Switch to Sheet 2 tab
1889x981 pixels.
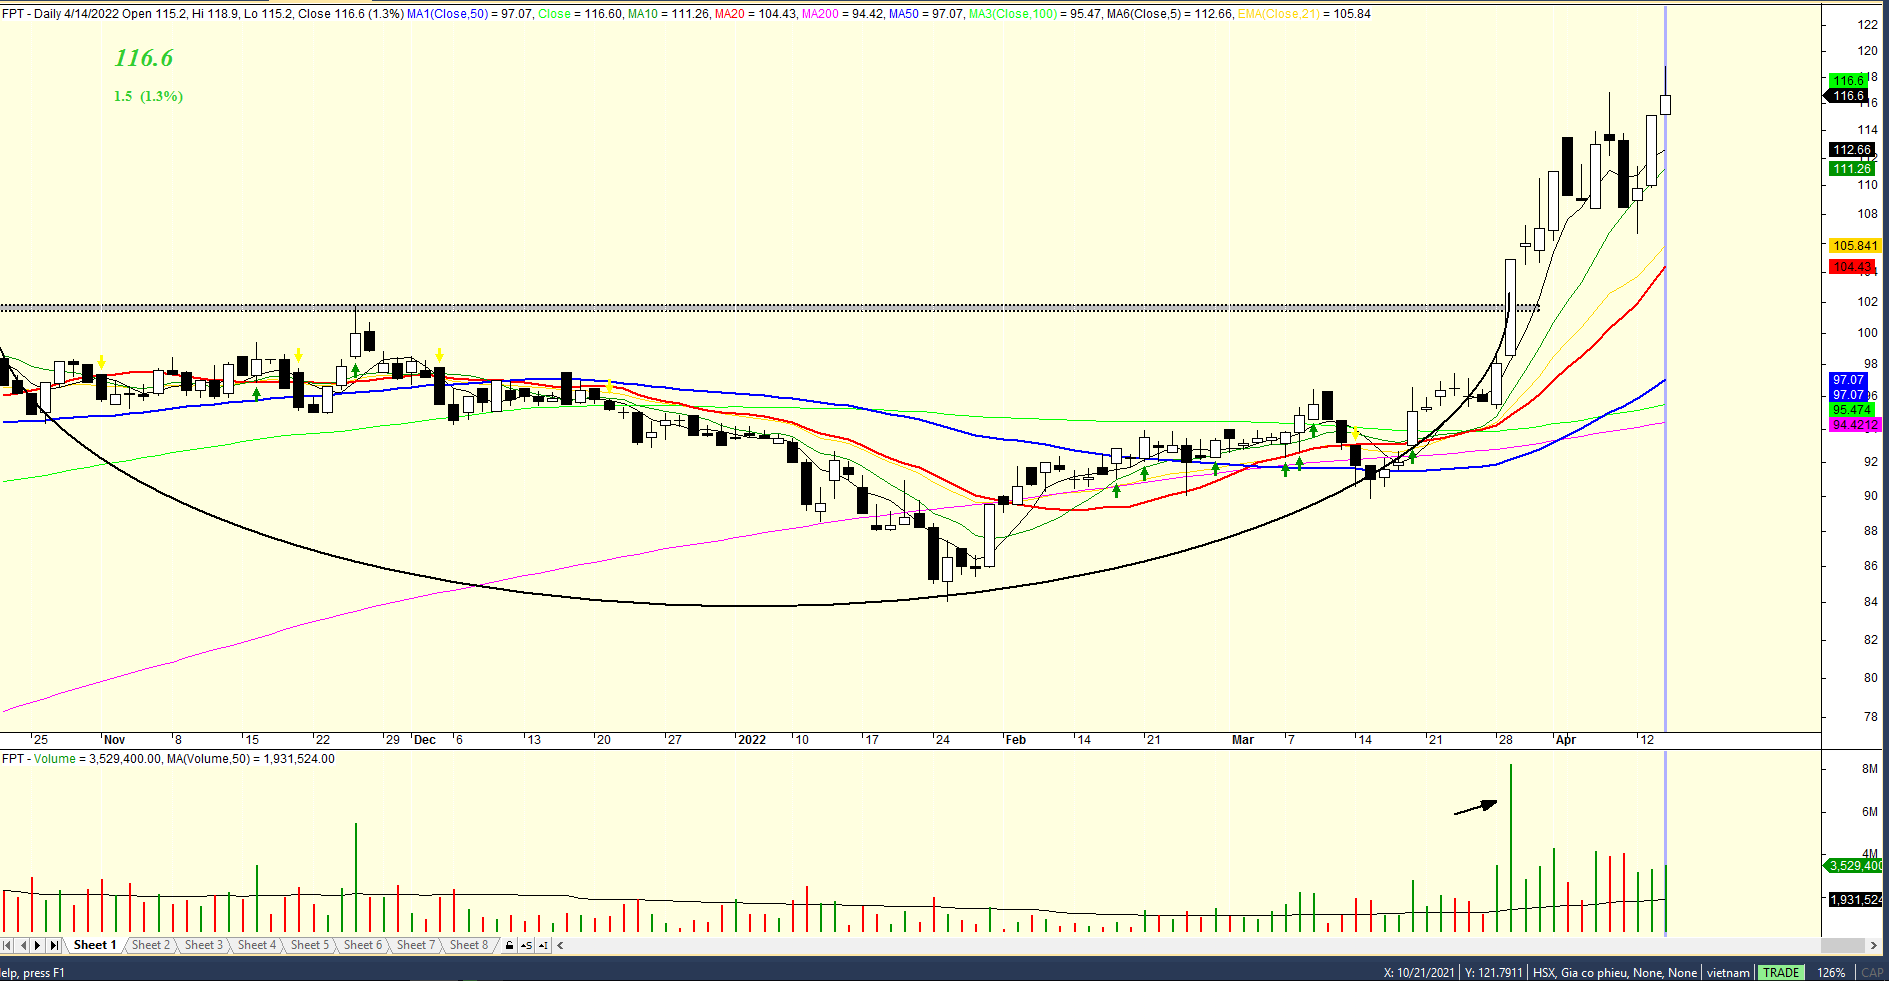[150, 945]
